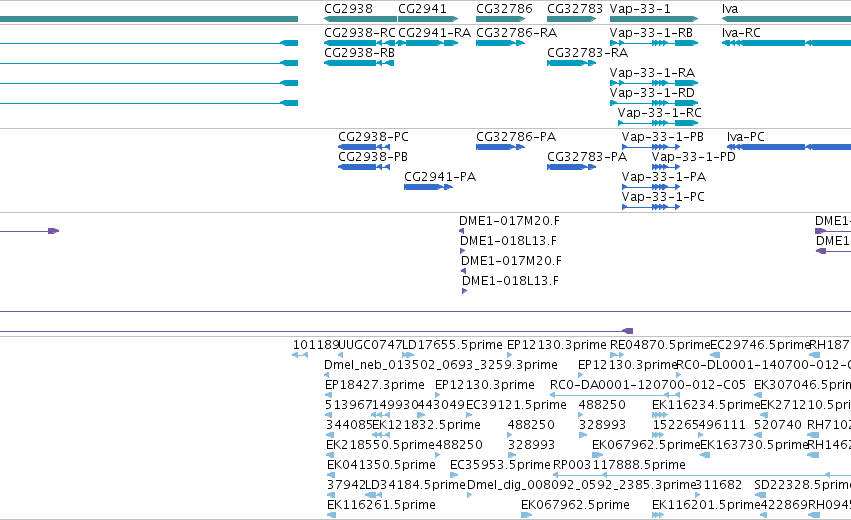This screenshot has height=520, width=851.
Task: Click the EK116201.5prime label
Action: [706, 505]
